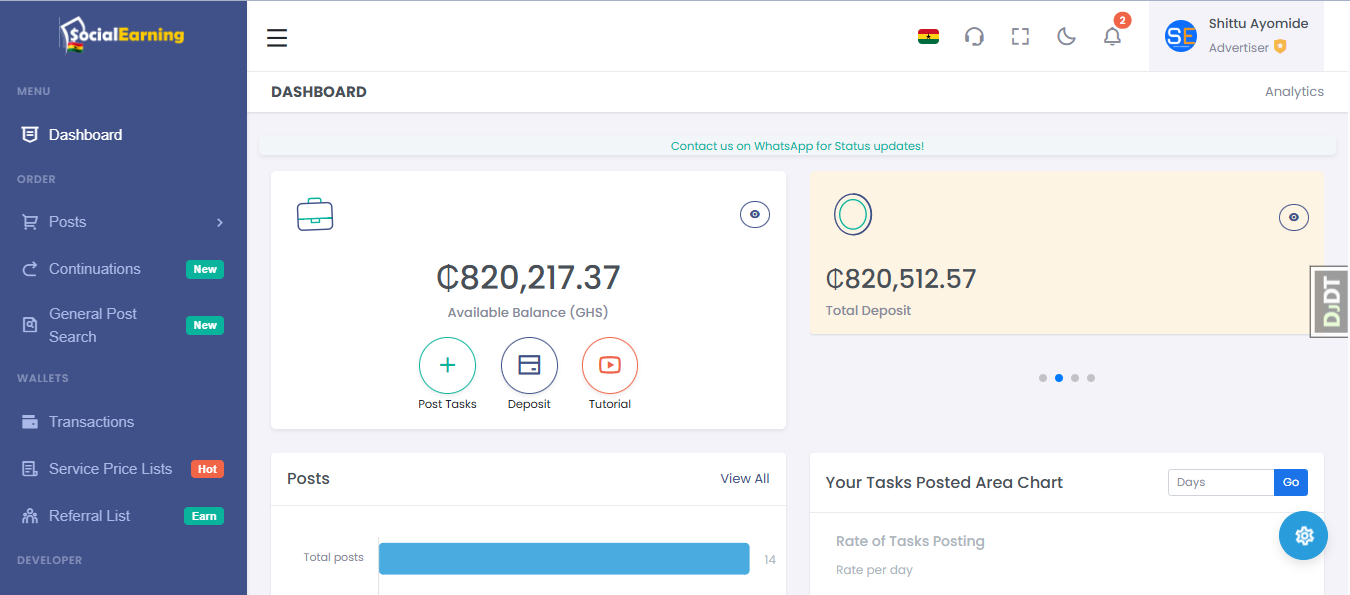This screenshot has width=1350, height=595.
Task: Select the third carousel dot indicator
Action: [x=1075, y=378]
